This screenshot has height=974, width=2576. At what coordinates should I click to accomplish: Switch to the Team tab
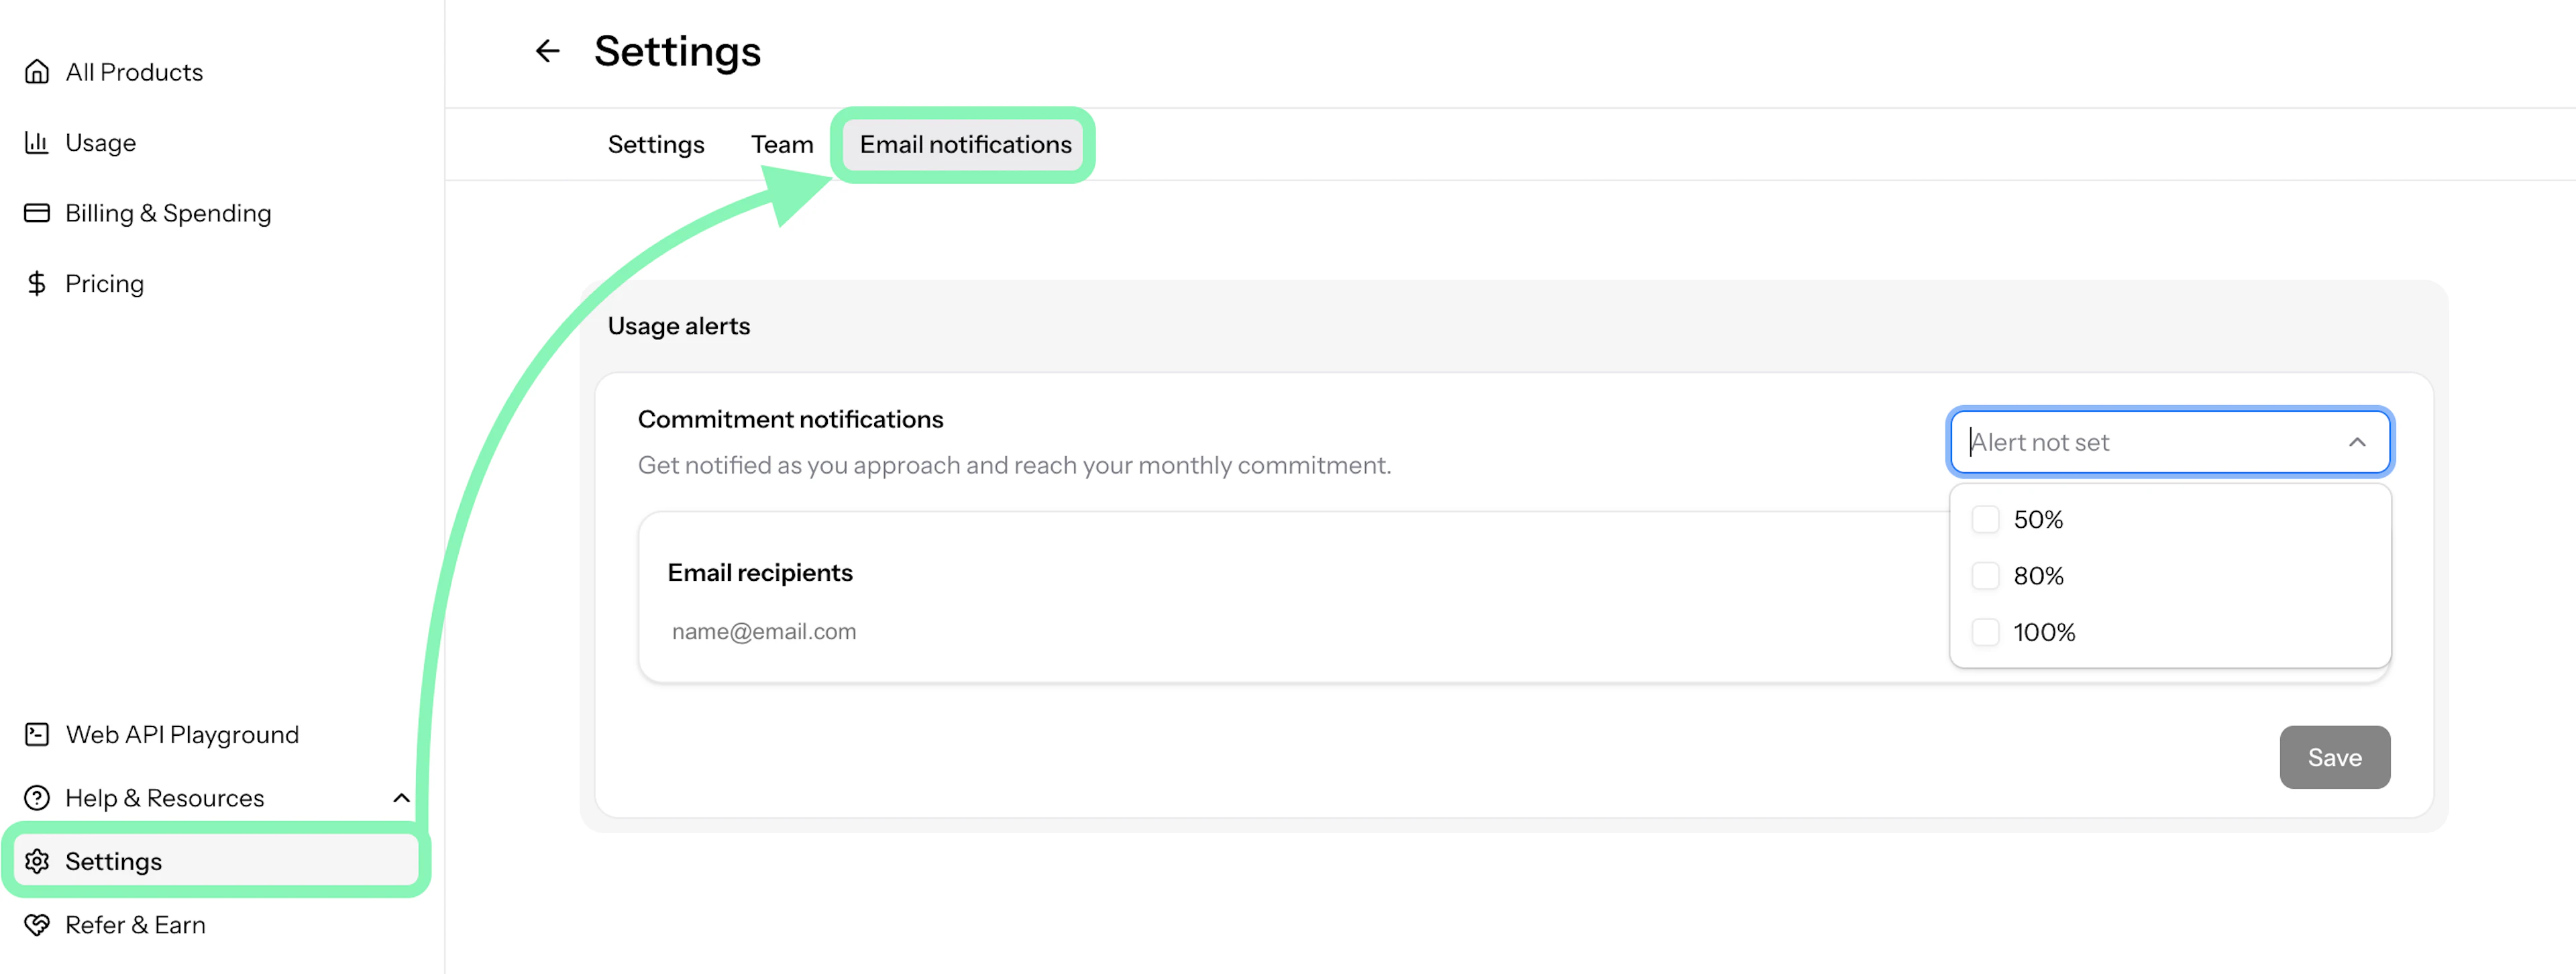click(x=782, y=145)
